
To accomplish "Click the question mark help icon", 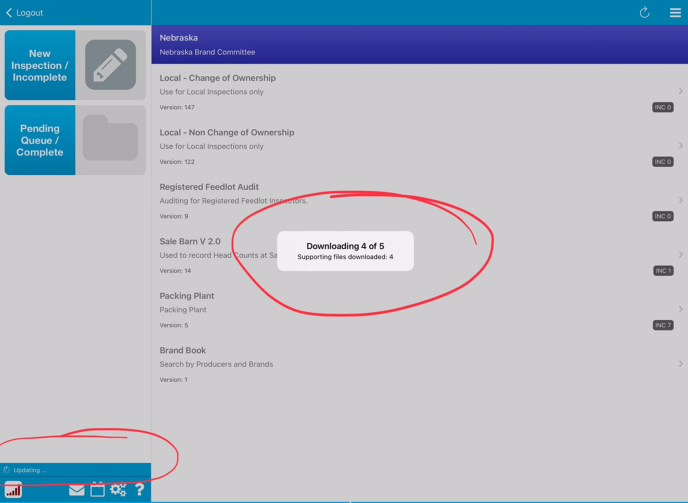I will point(140,489).
